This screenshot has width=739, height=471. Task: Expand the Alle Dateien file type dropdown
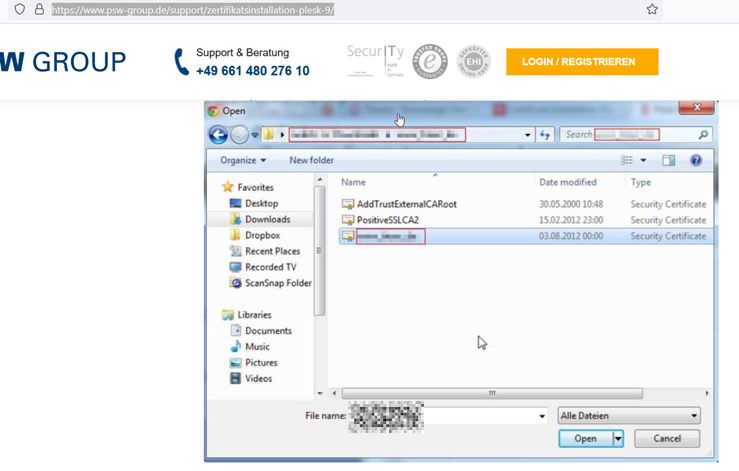click(629, 415)
